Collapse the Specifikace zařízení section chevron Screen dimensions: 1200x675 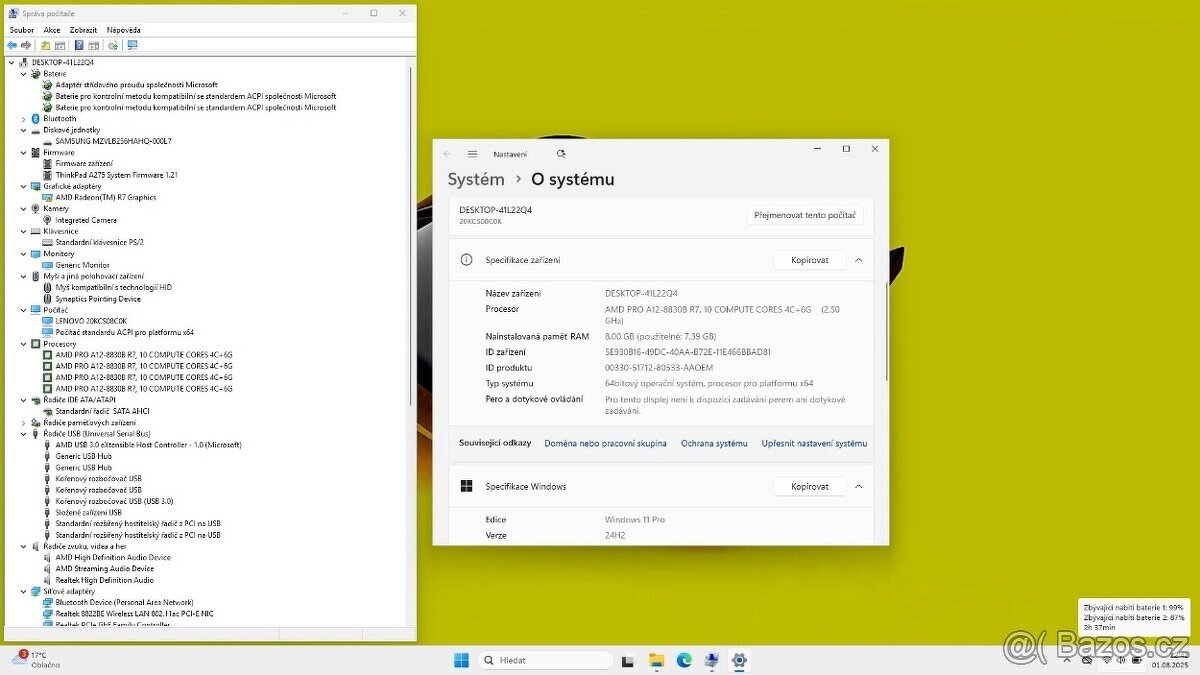pos(857,259)
